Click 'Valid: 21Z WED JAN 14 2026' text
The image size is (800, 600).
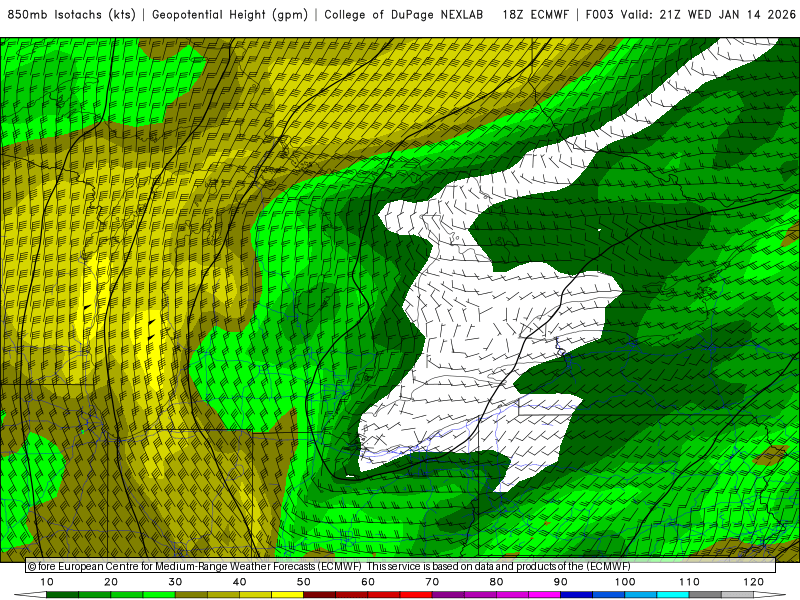click(x=708, y=15)
